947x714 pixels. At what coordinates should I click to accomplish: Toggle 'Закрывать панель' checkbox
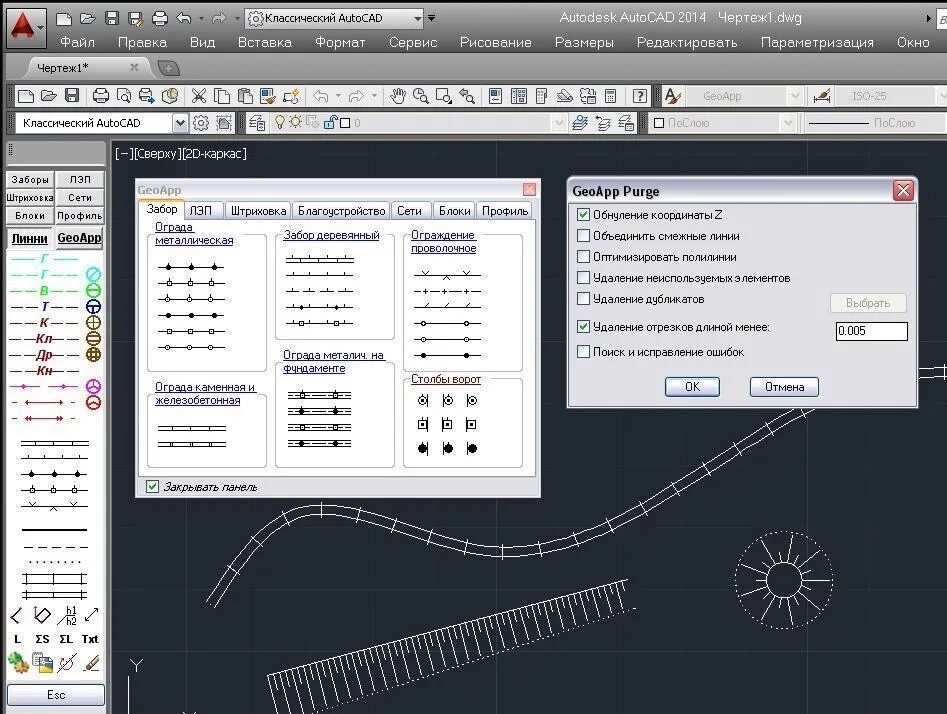(152, 486)
